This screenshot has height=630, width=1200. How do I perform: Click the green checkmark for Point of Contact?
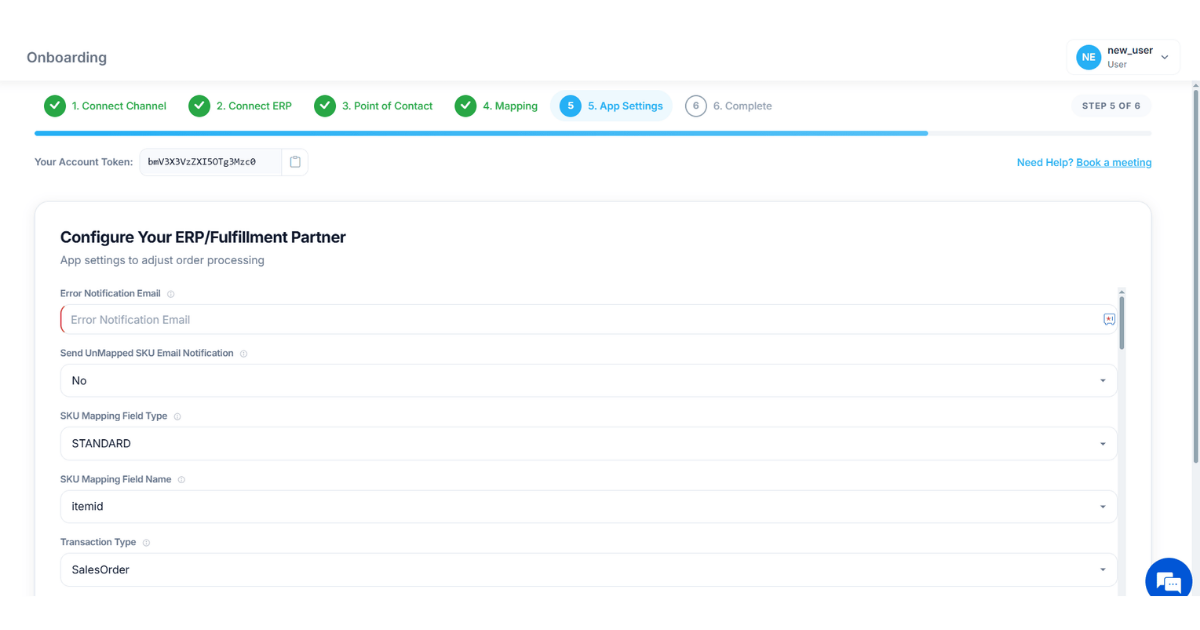tap(324, 106)
